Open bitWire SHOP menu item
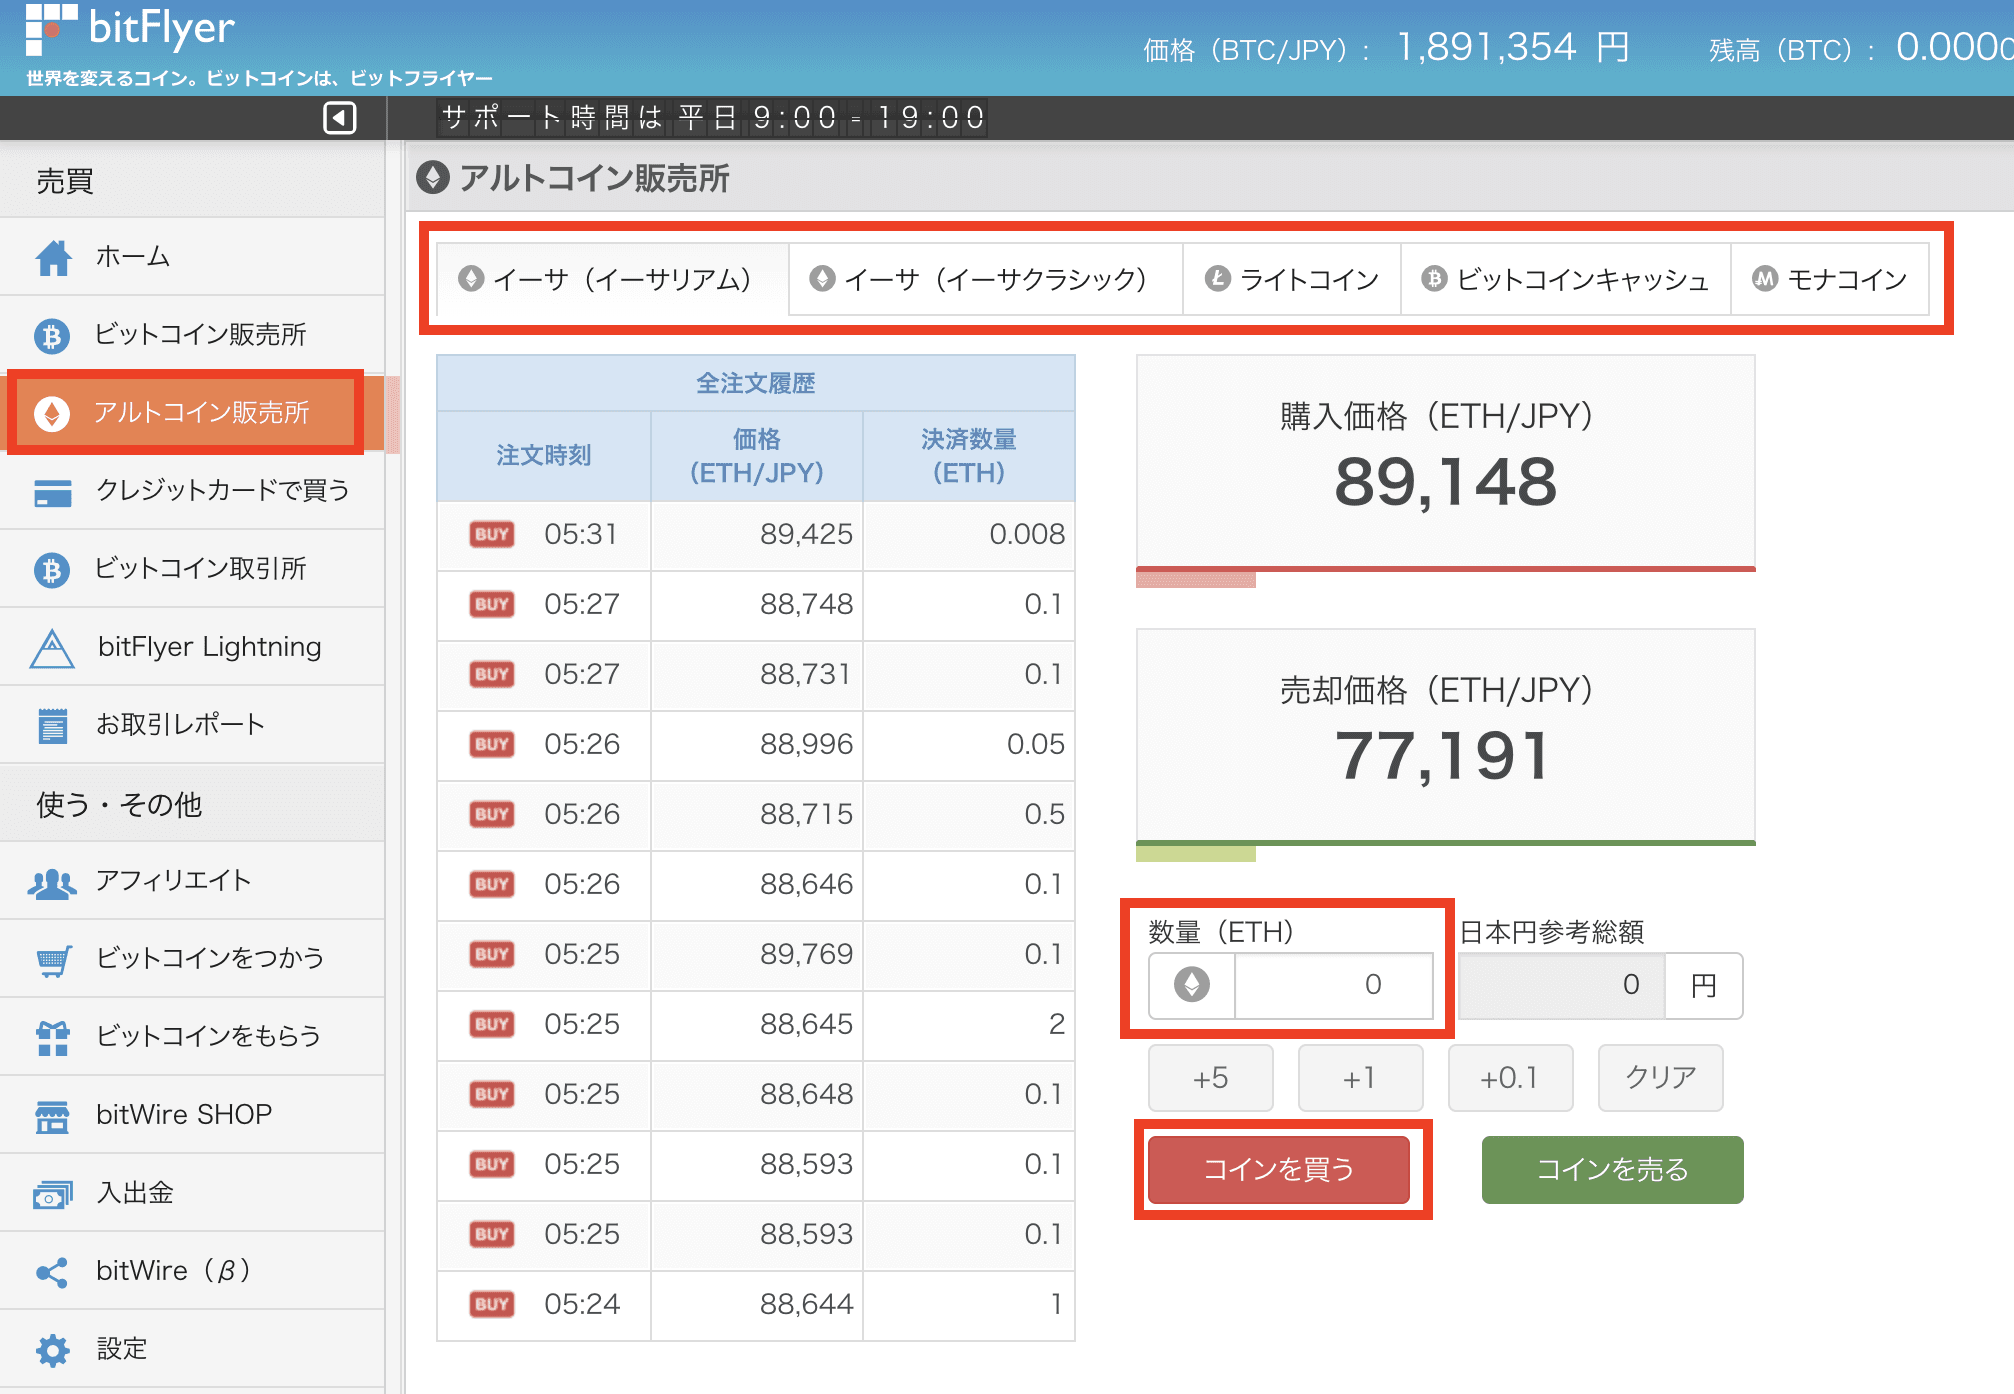 coord(184,1114)
